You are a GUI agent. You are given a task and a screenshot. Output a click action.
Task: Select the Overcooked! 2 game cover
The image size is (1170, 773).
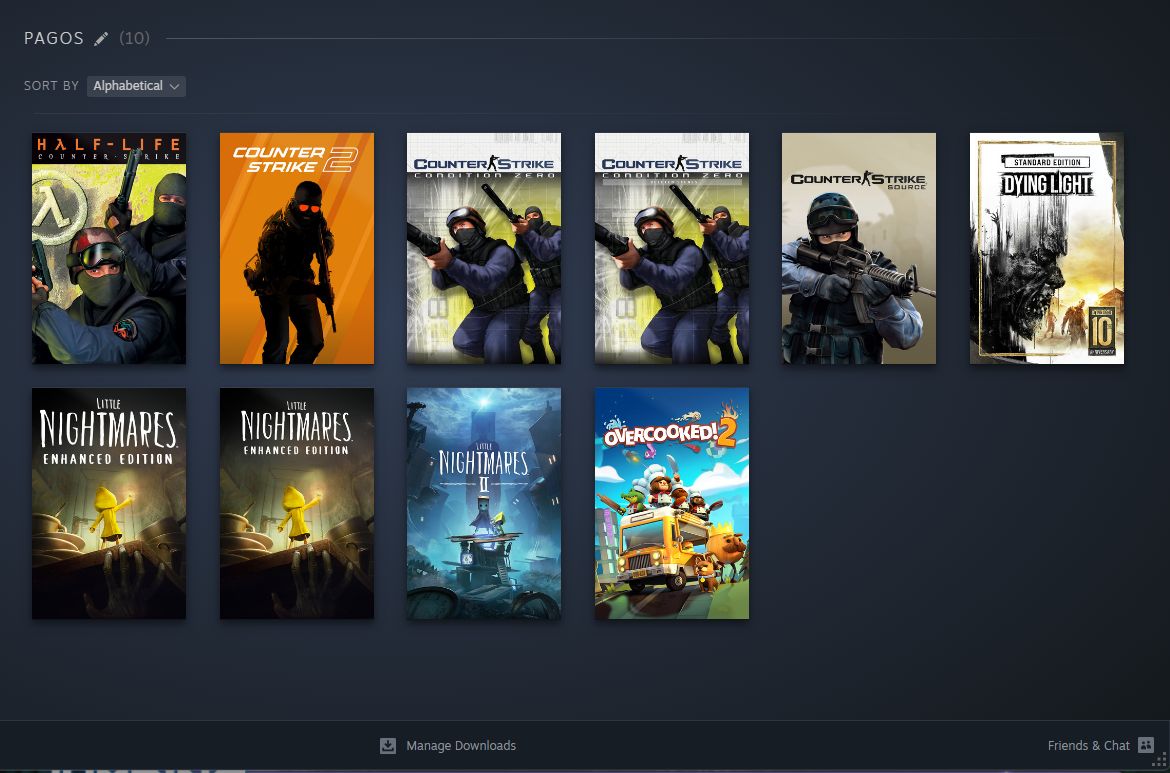pos(672,503)
